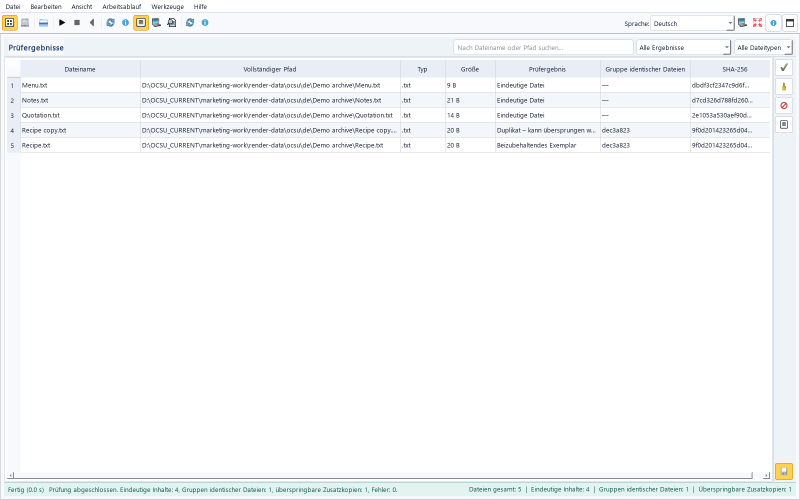Image resolution: width=800 pixels, height=500 pixels.
Task: Toggle the highlighted square-frame toolbar icon
Action: 141,22
